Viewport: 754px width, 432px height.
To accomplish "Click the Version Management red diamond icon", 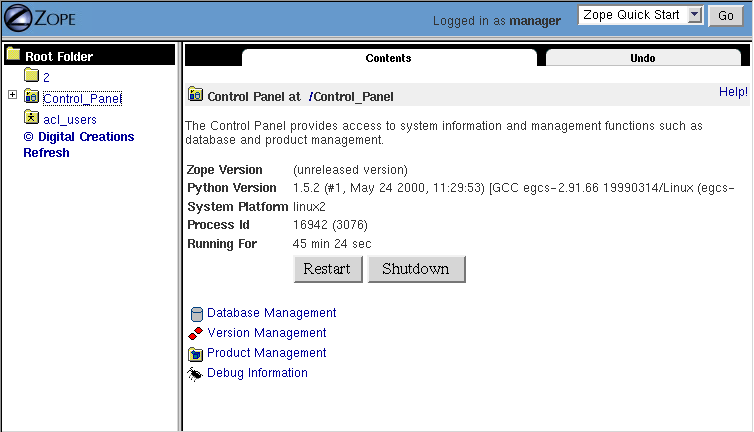I will pyautogui.click(x=196, y=333).
